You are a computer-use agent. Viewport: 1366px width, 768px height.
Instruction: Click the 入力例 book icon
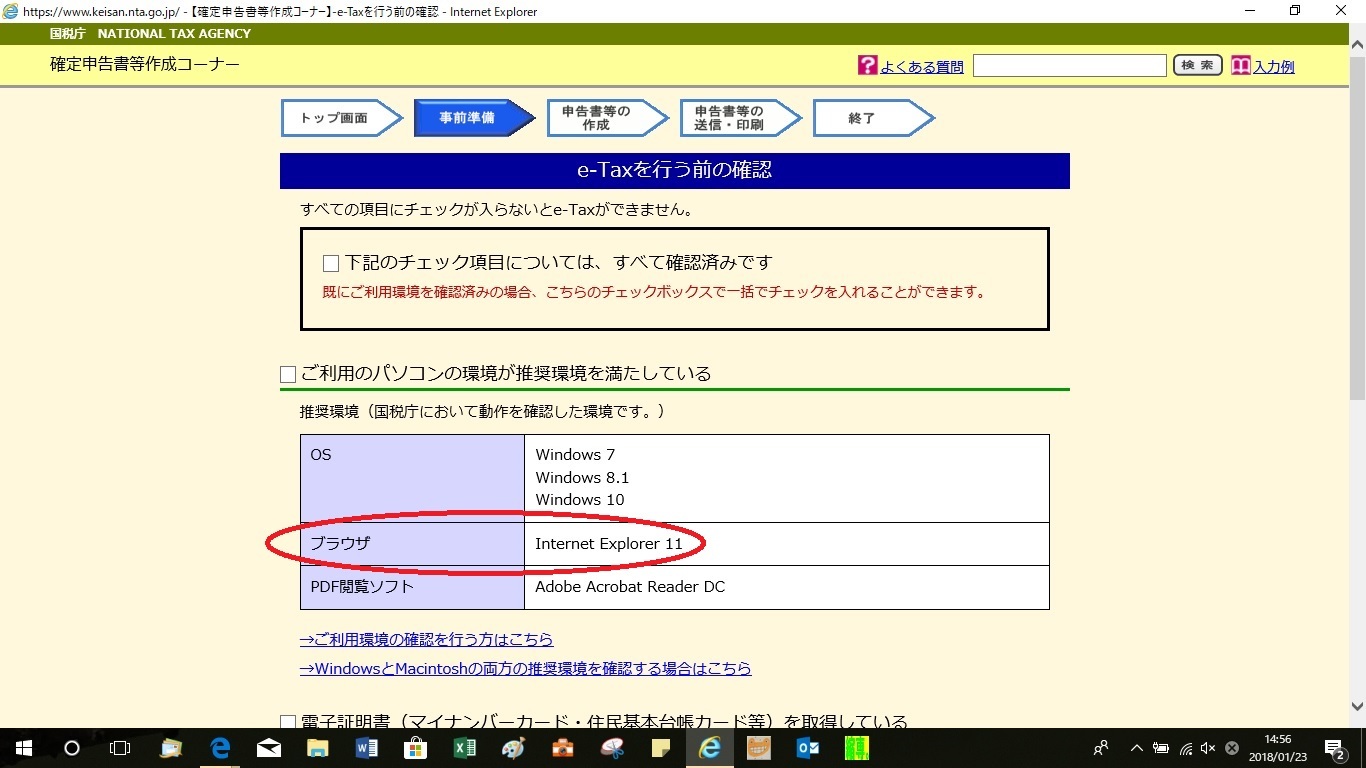pos(1241,66)
